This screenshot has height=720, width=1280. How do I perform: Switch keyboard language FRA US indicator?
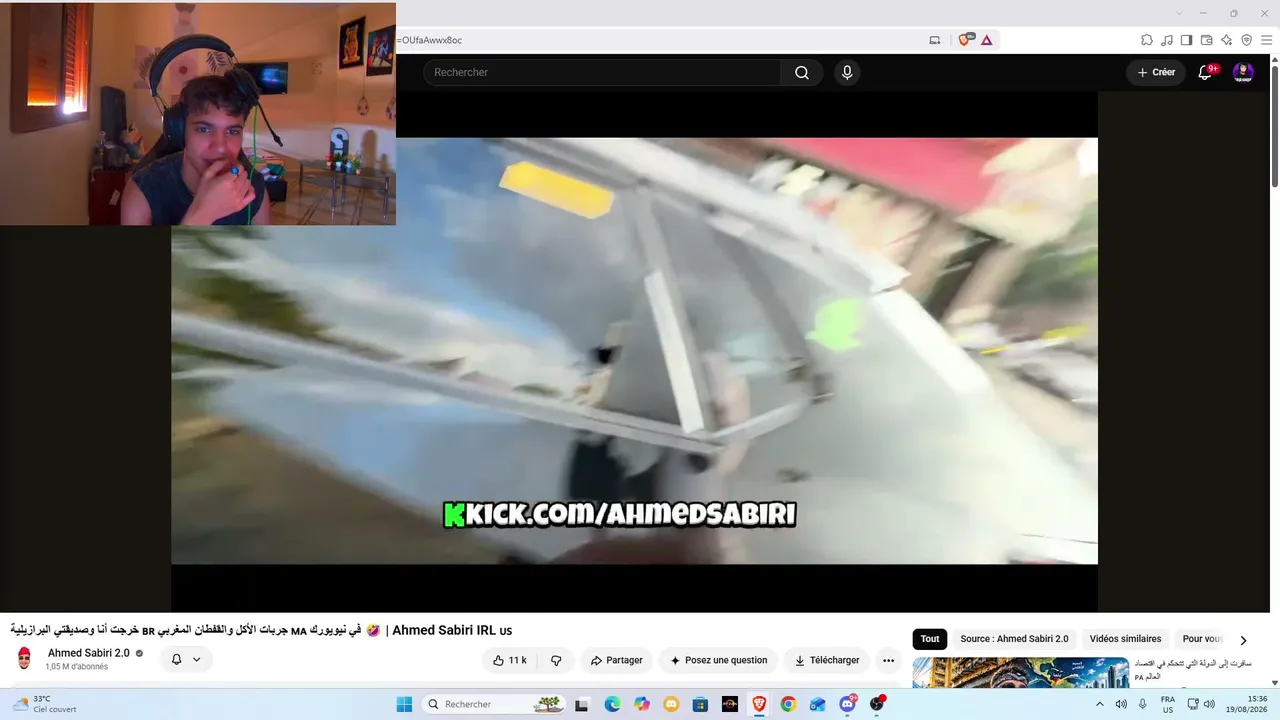pyautogui.click(x=1167, y=704)
